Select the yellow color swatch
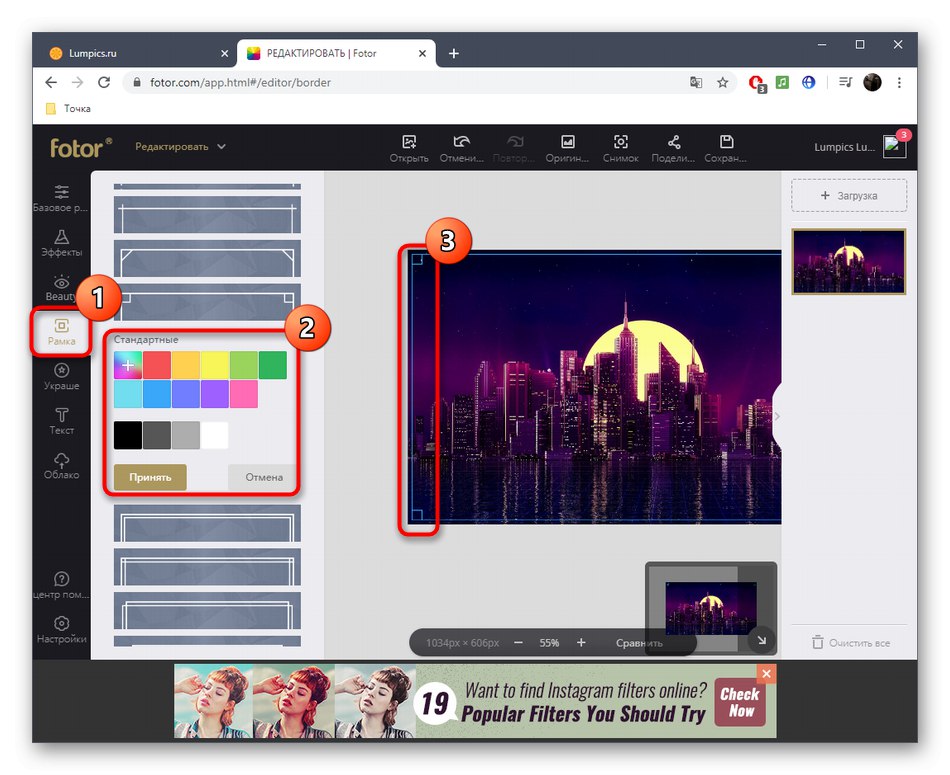Screen dimensions: 950x775 (214, 365)
